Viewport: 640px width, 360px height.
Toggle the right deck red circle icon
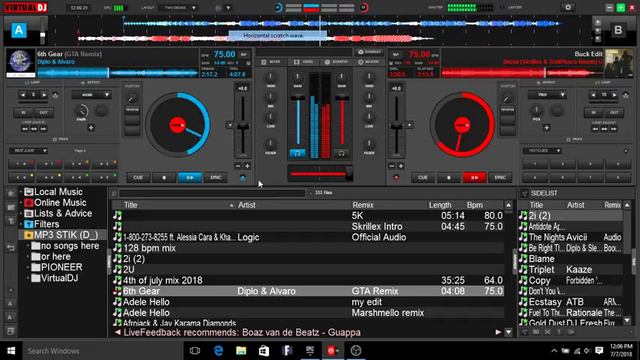tap(396, 178)
